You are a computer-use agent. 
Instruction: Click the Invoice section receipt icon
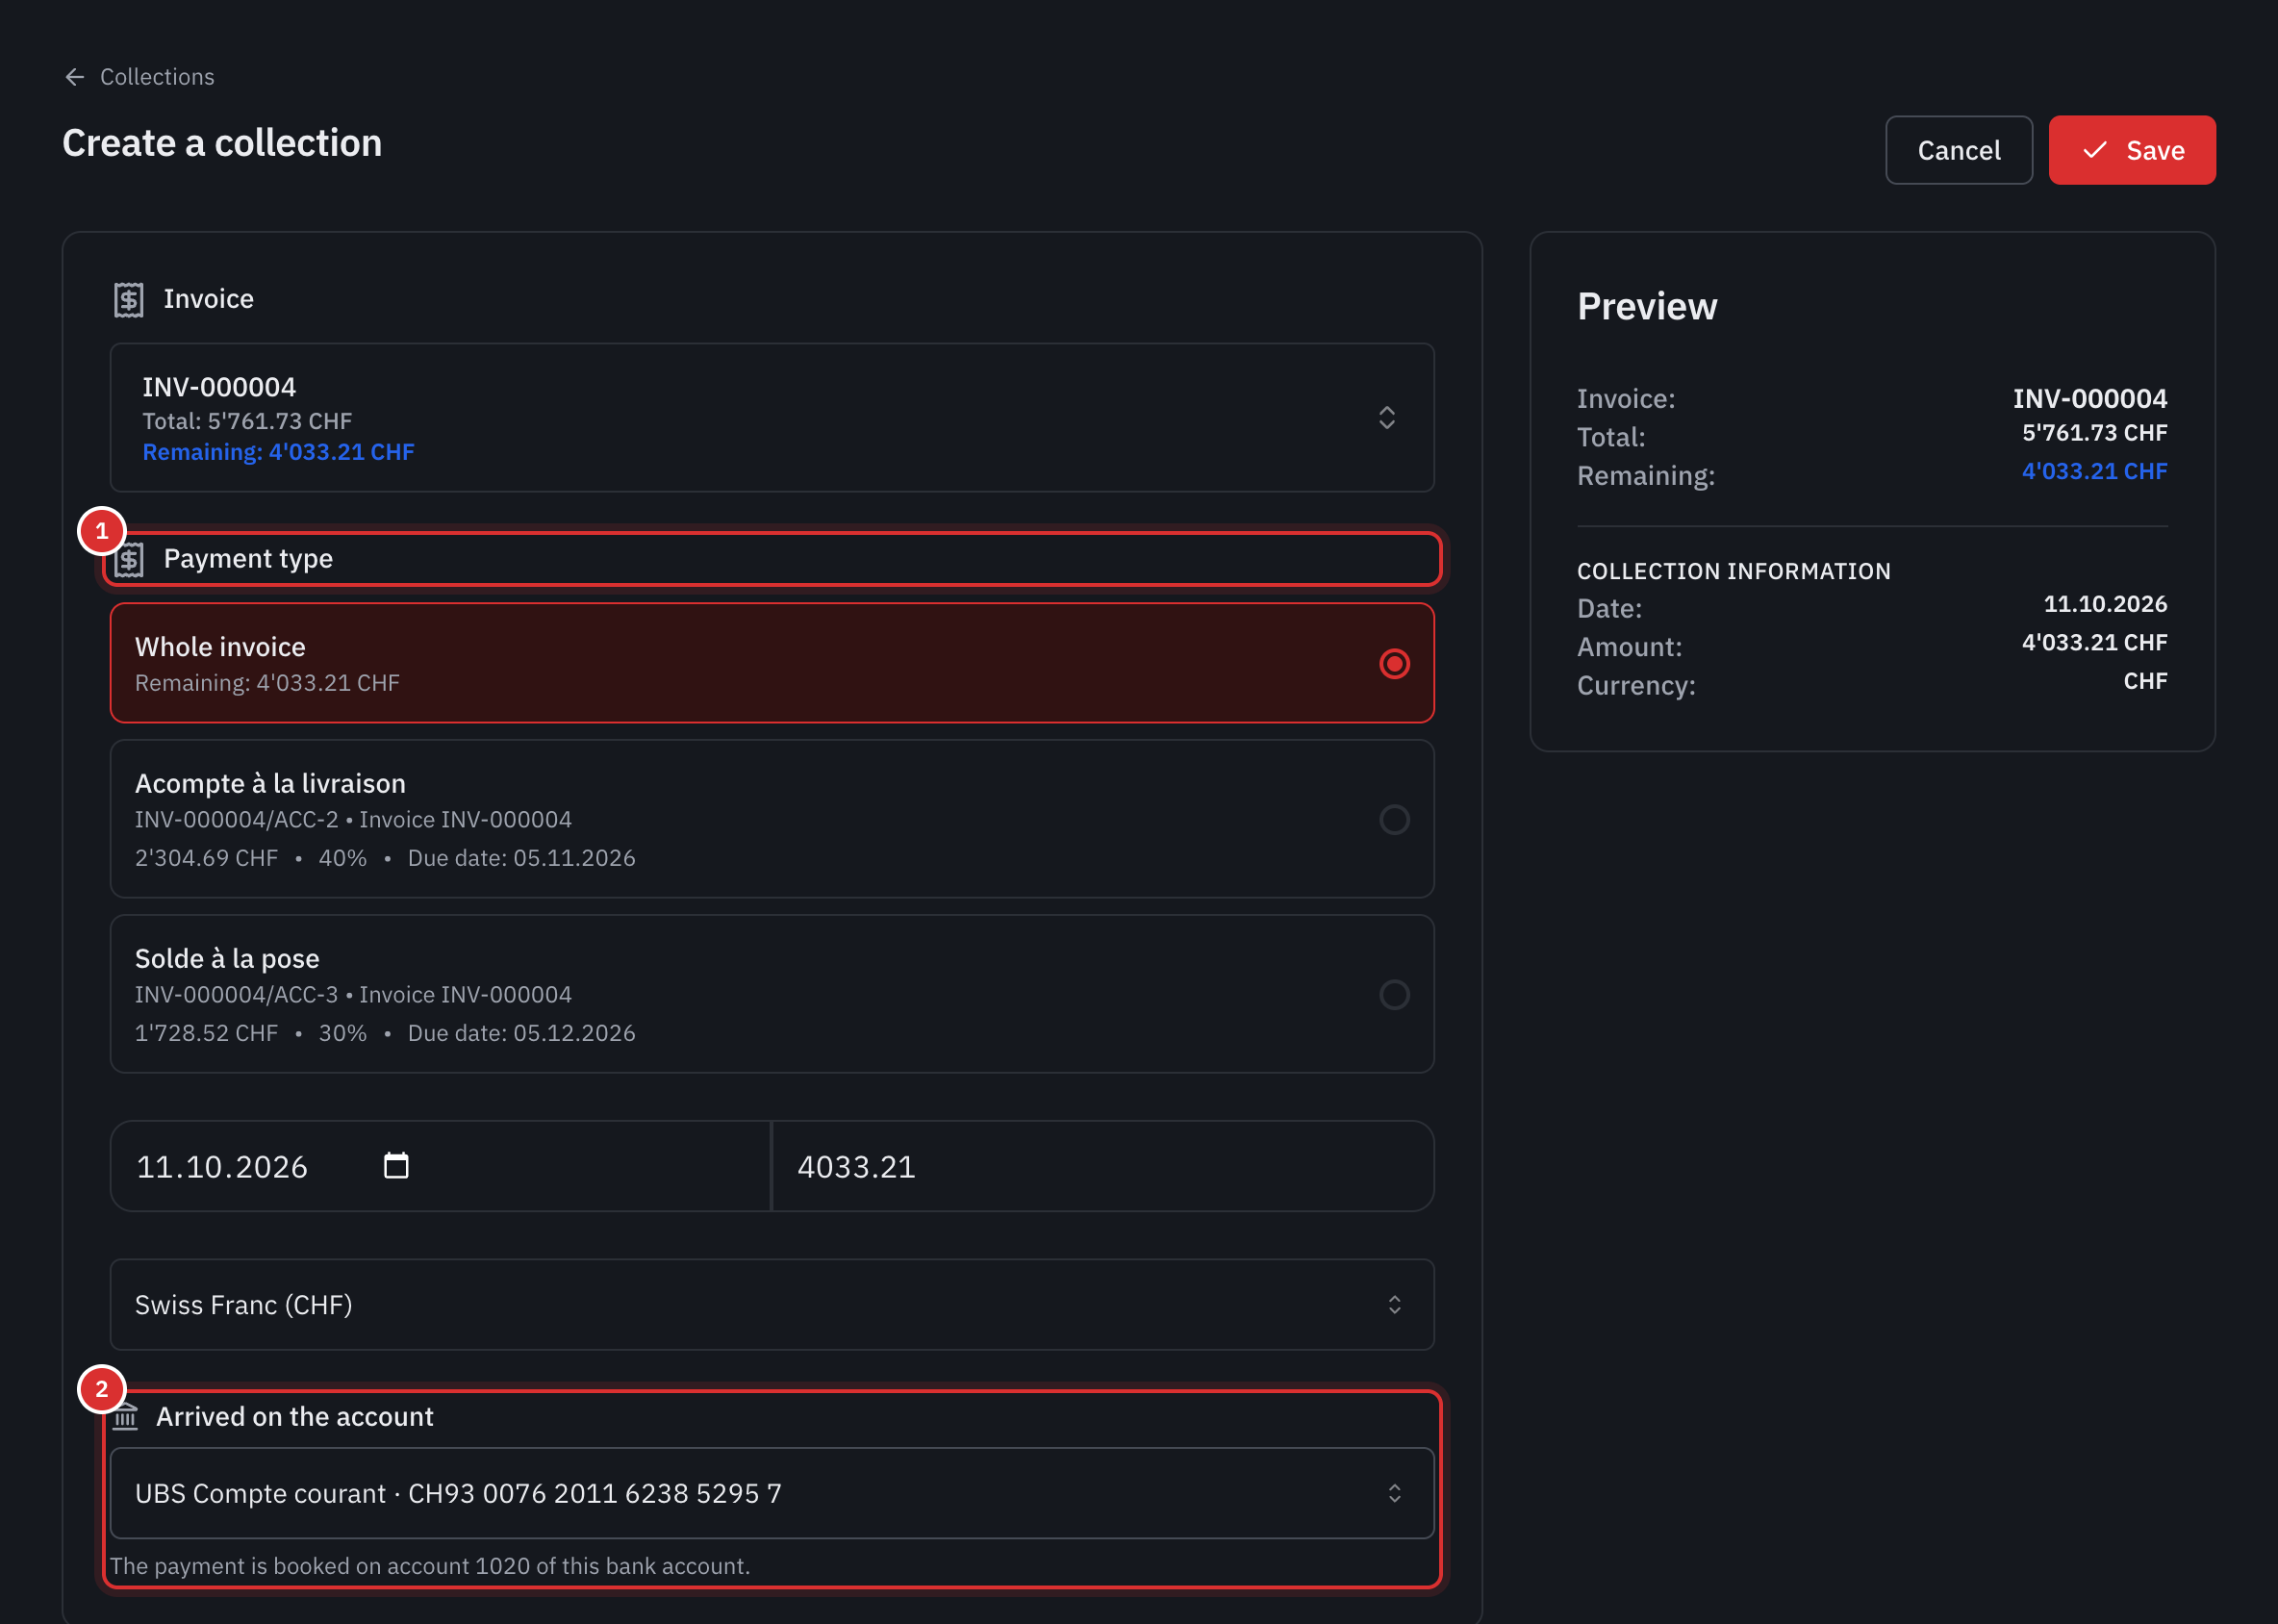point(129,299)
